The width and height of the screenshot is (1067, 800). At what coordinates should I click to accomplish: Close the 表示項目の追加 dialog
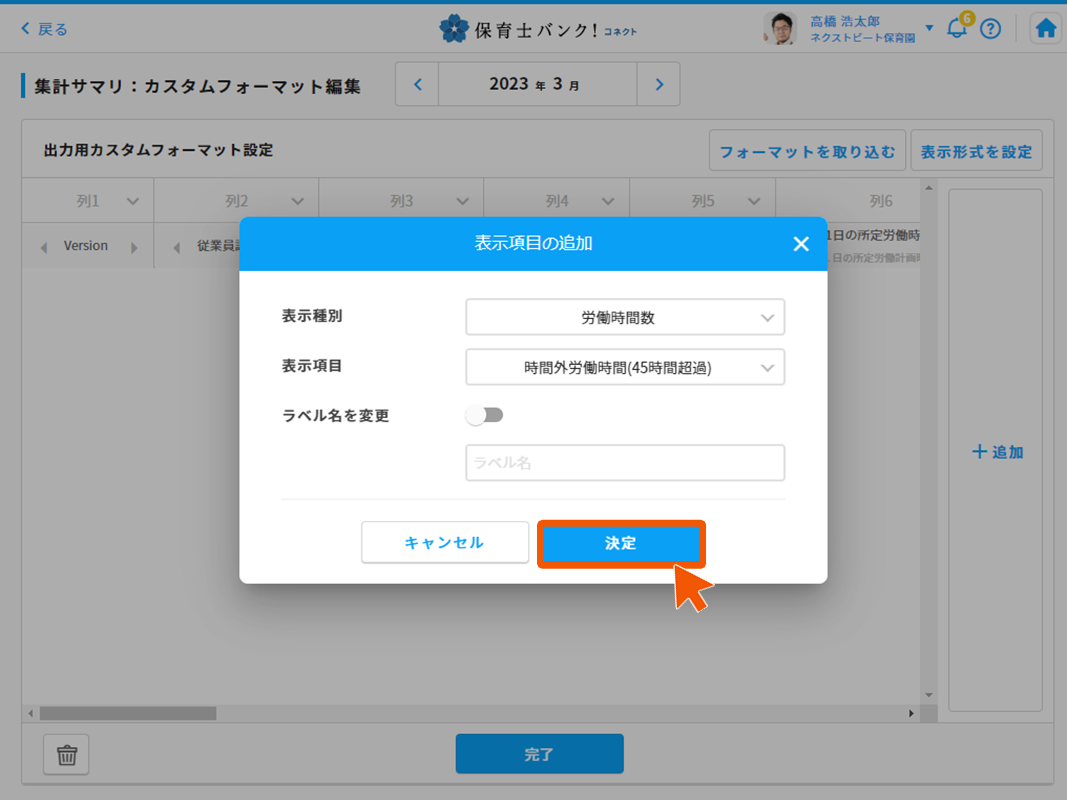tap(800, 244)
